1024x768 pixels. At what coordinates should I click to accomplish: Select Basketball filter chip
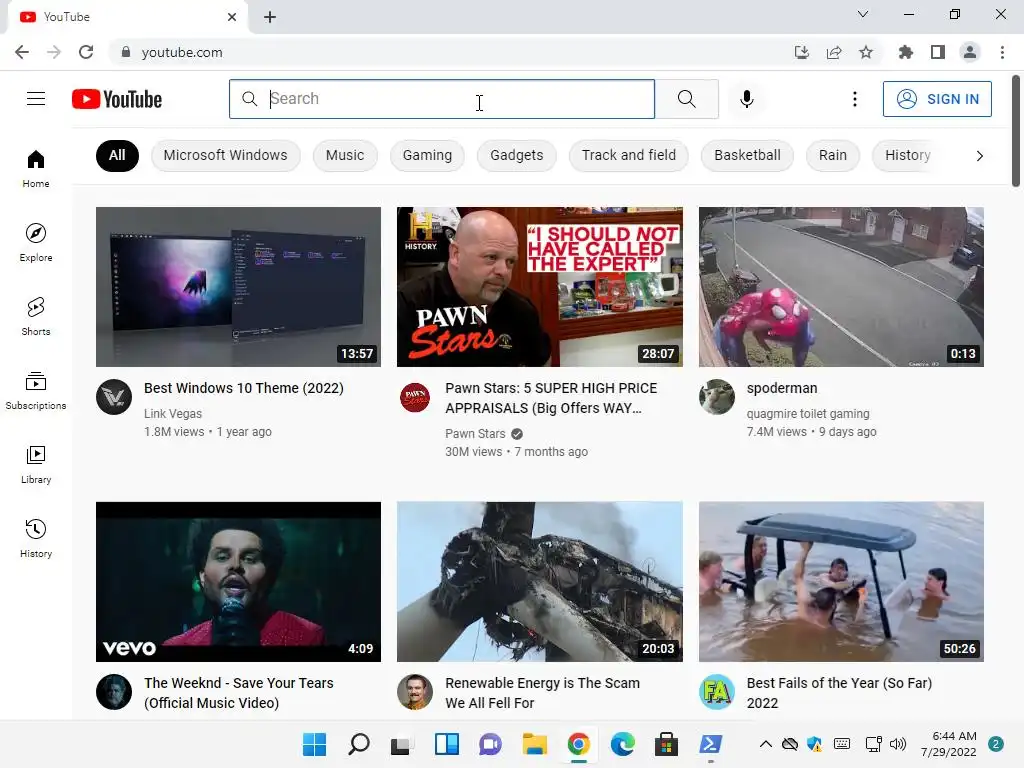(747, 155)
